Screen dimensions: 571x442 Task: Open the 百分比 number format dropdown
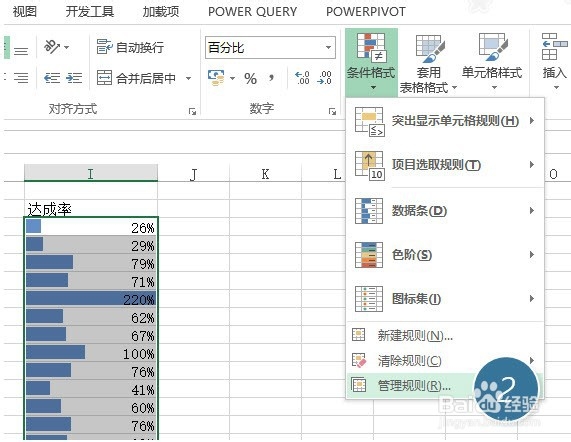click(328, 47)
